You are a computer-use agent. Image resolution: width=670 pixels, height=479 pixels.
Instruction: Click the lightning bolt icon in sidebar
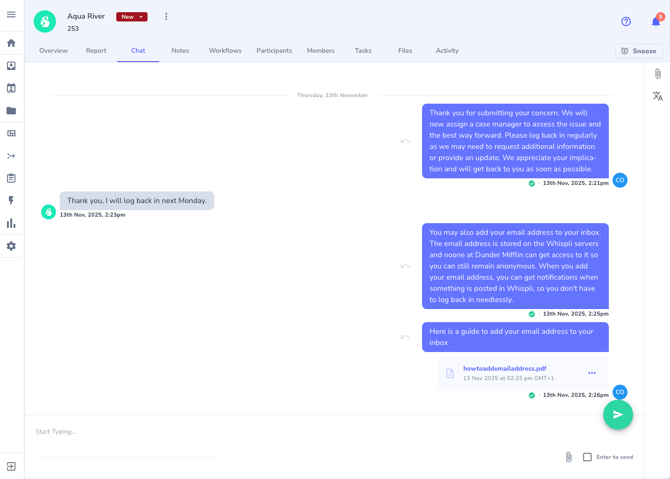coord(11,201)
